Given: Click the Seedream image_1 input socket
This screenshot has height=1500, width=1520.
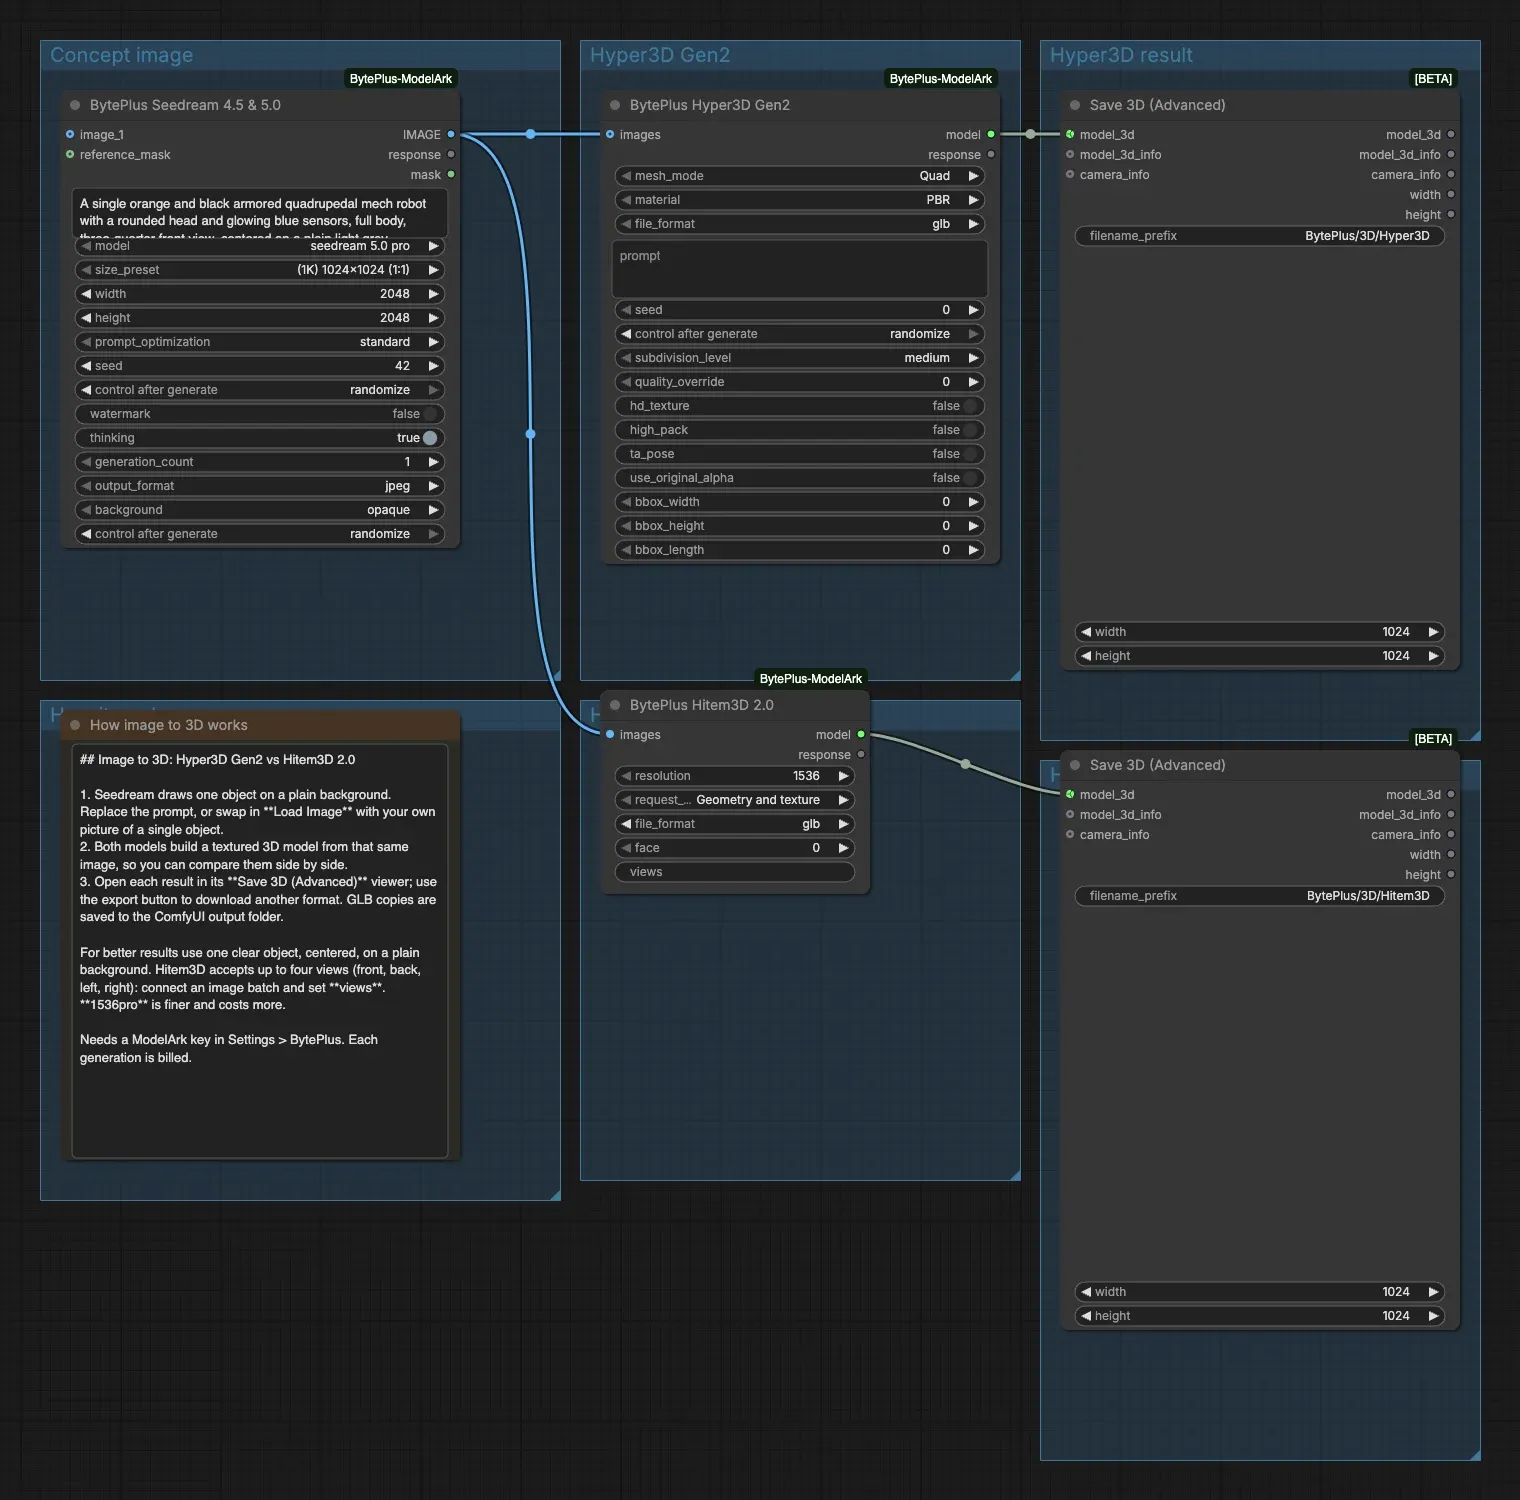Looking at the screenshot, I should pyautogui.click(x=70, y=134).
